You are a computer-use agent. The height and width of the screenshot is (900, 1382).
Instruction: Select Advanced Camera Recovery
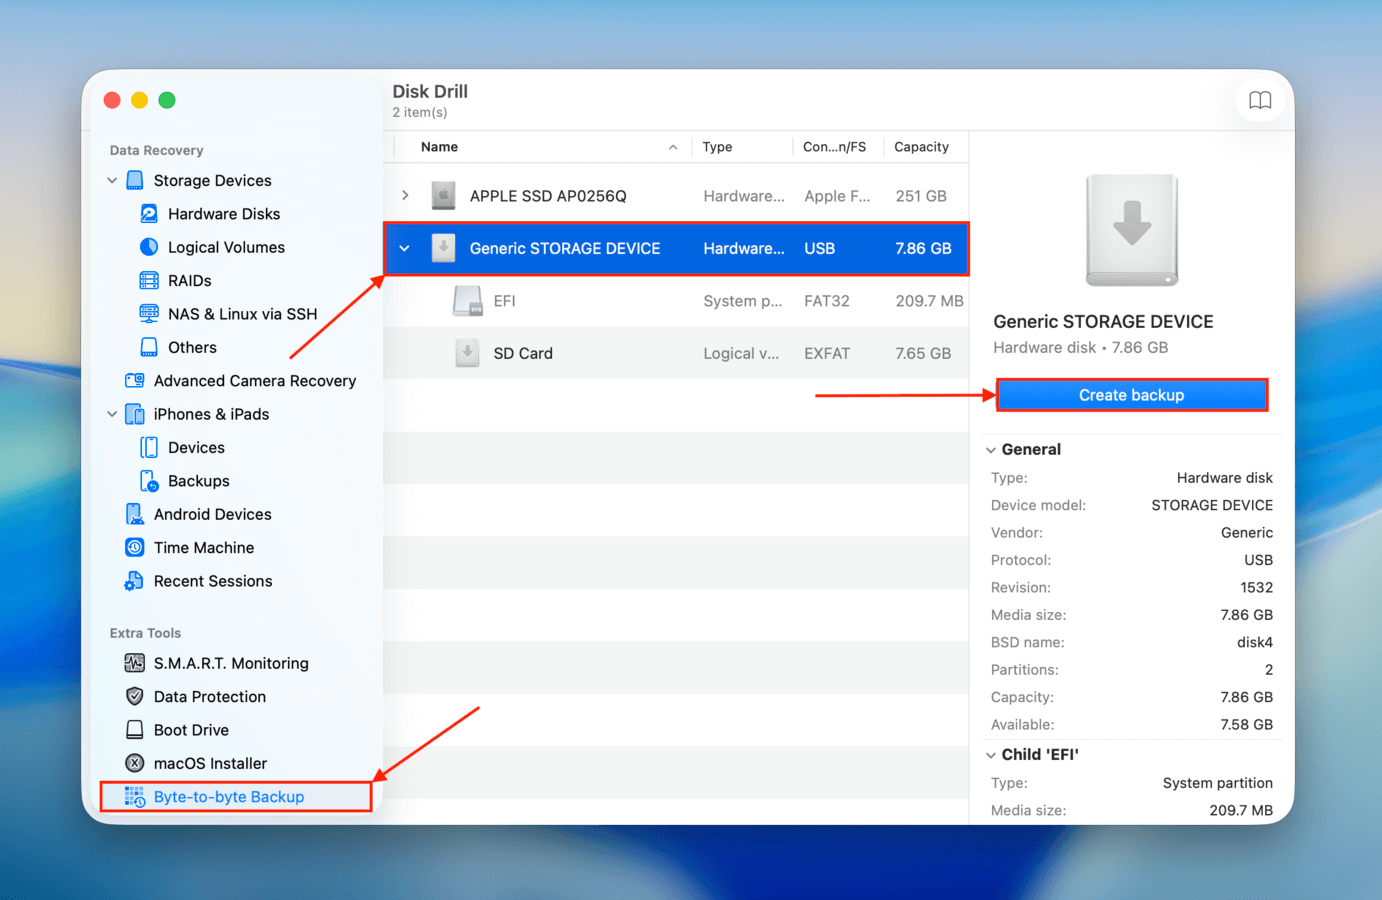tap(255, 380)
